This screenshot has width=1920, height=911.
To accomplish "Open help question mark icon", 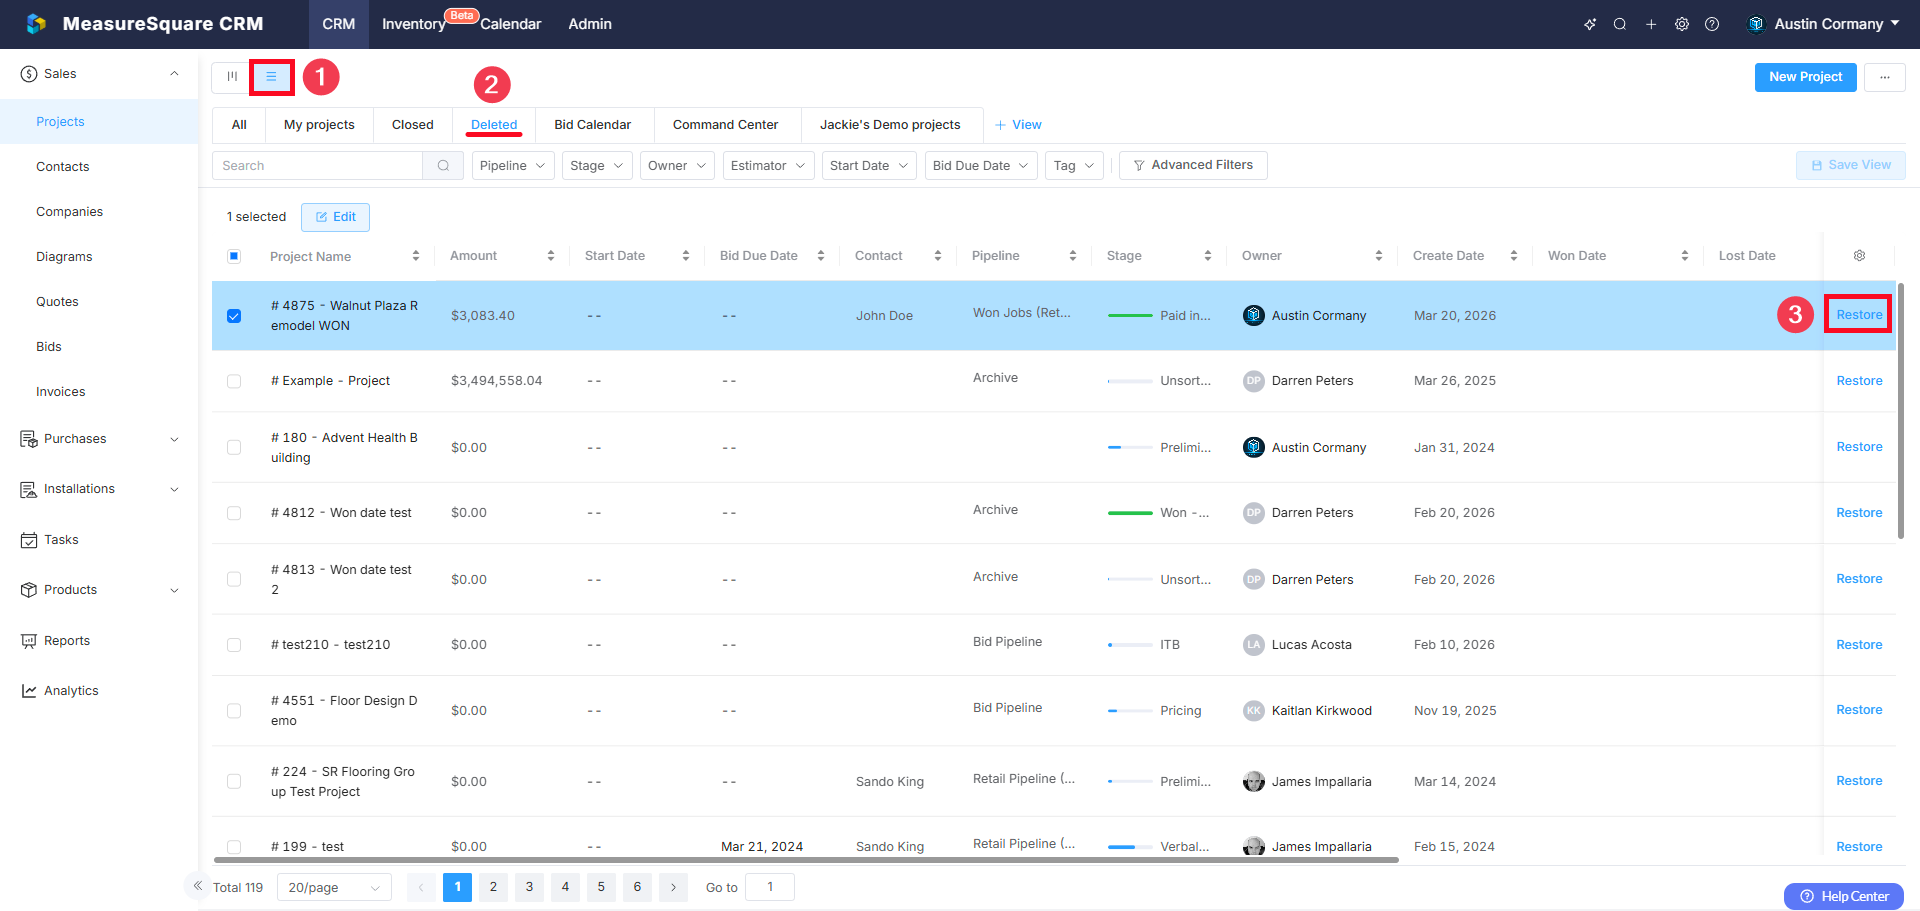I will 1712,24.
